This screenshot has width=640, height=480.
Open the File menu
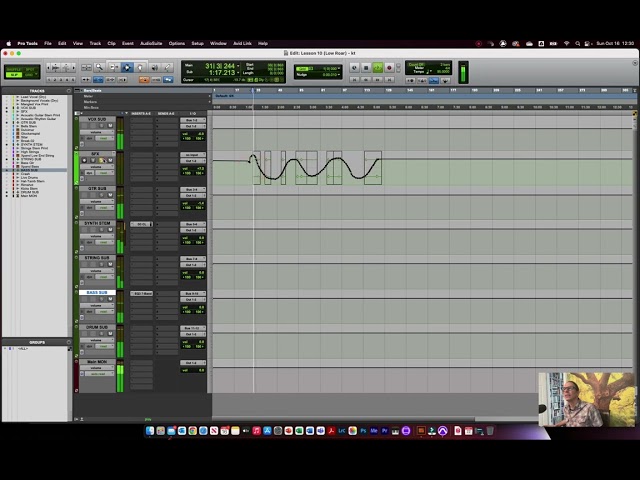[x=48, y=43]
